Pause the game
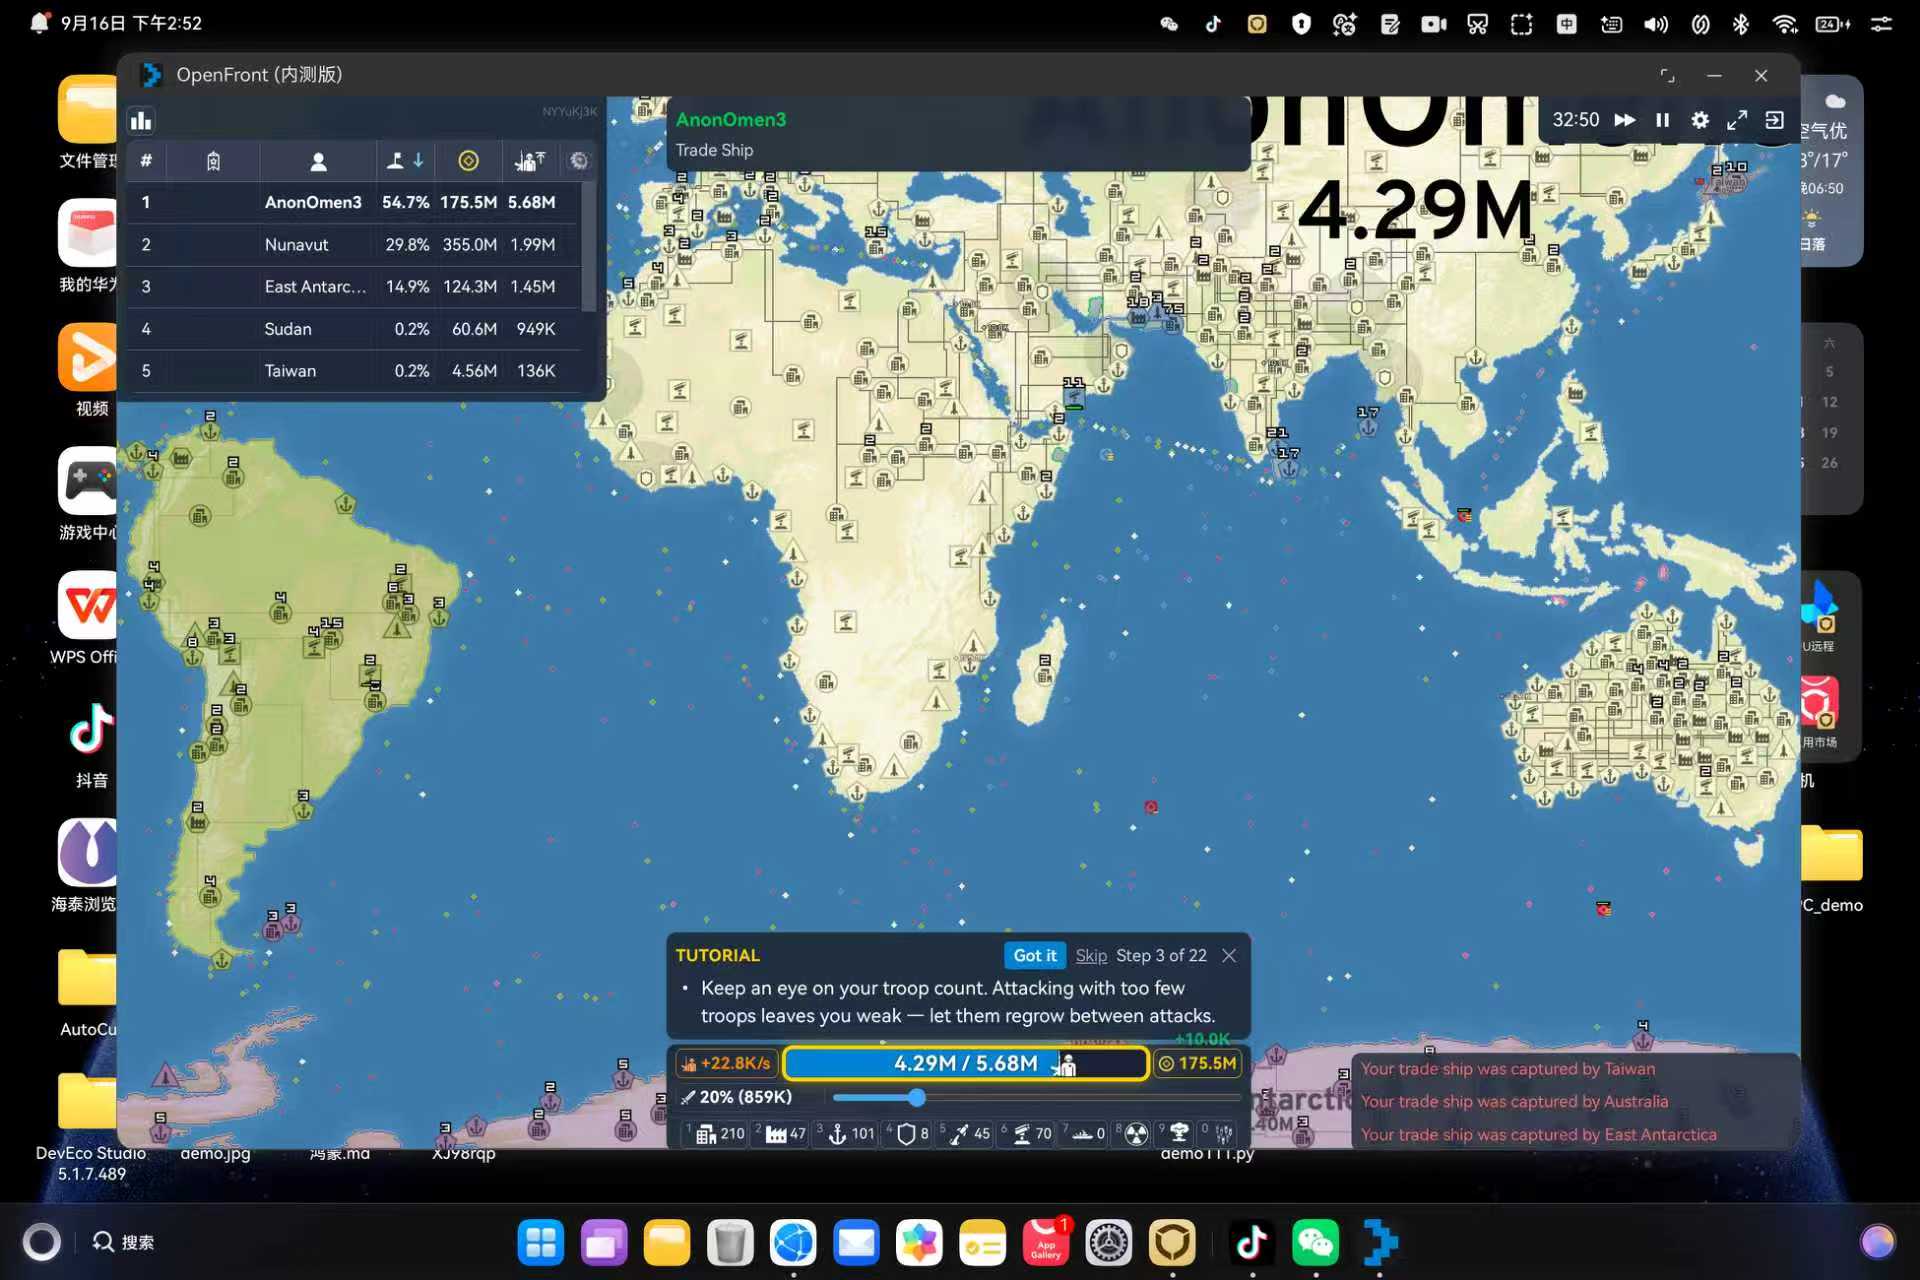Viewport: 1920px width, 1280px height. point(1662,120)
